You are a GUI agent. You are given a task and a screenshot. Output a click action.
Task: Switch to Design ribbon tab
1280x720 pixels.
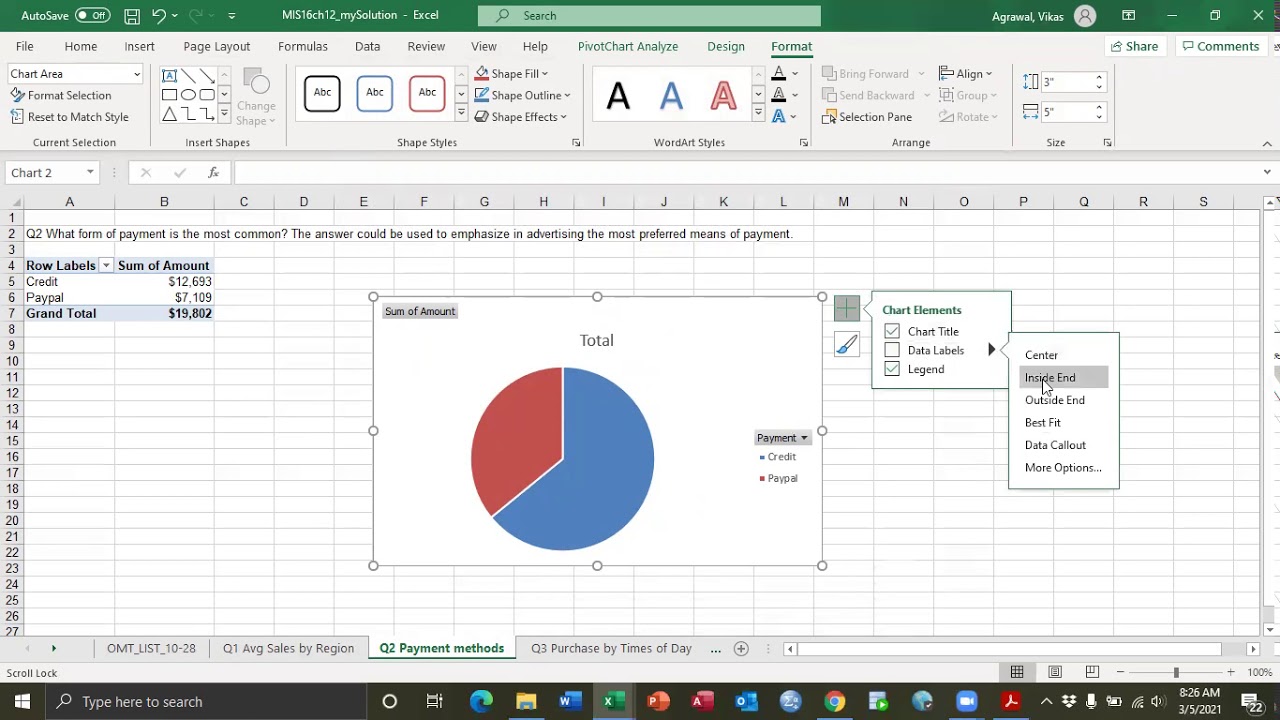[726, 46]
